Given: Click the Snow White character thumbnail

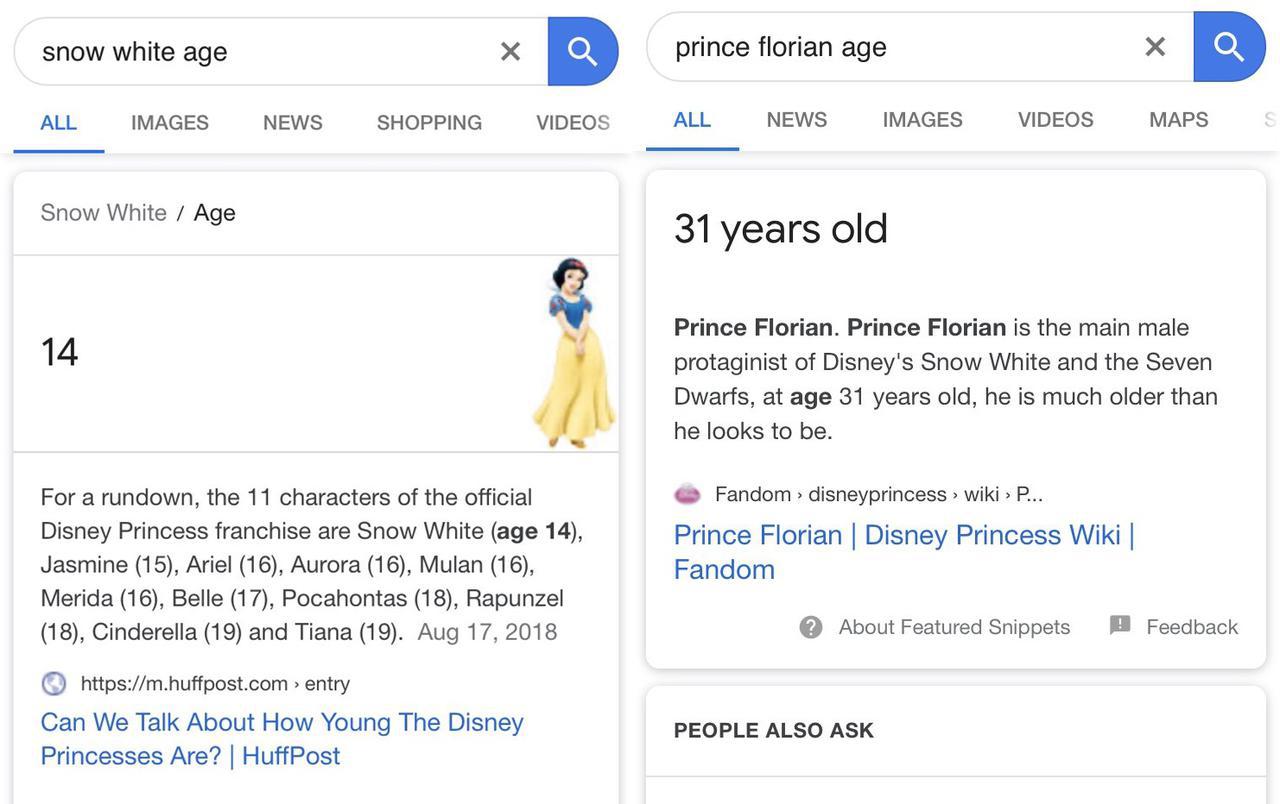Looking at the screenshot, I should 573,353.
